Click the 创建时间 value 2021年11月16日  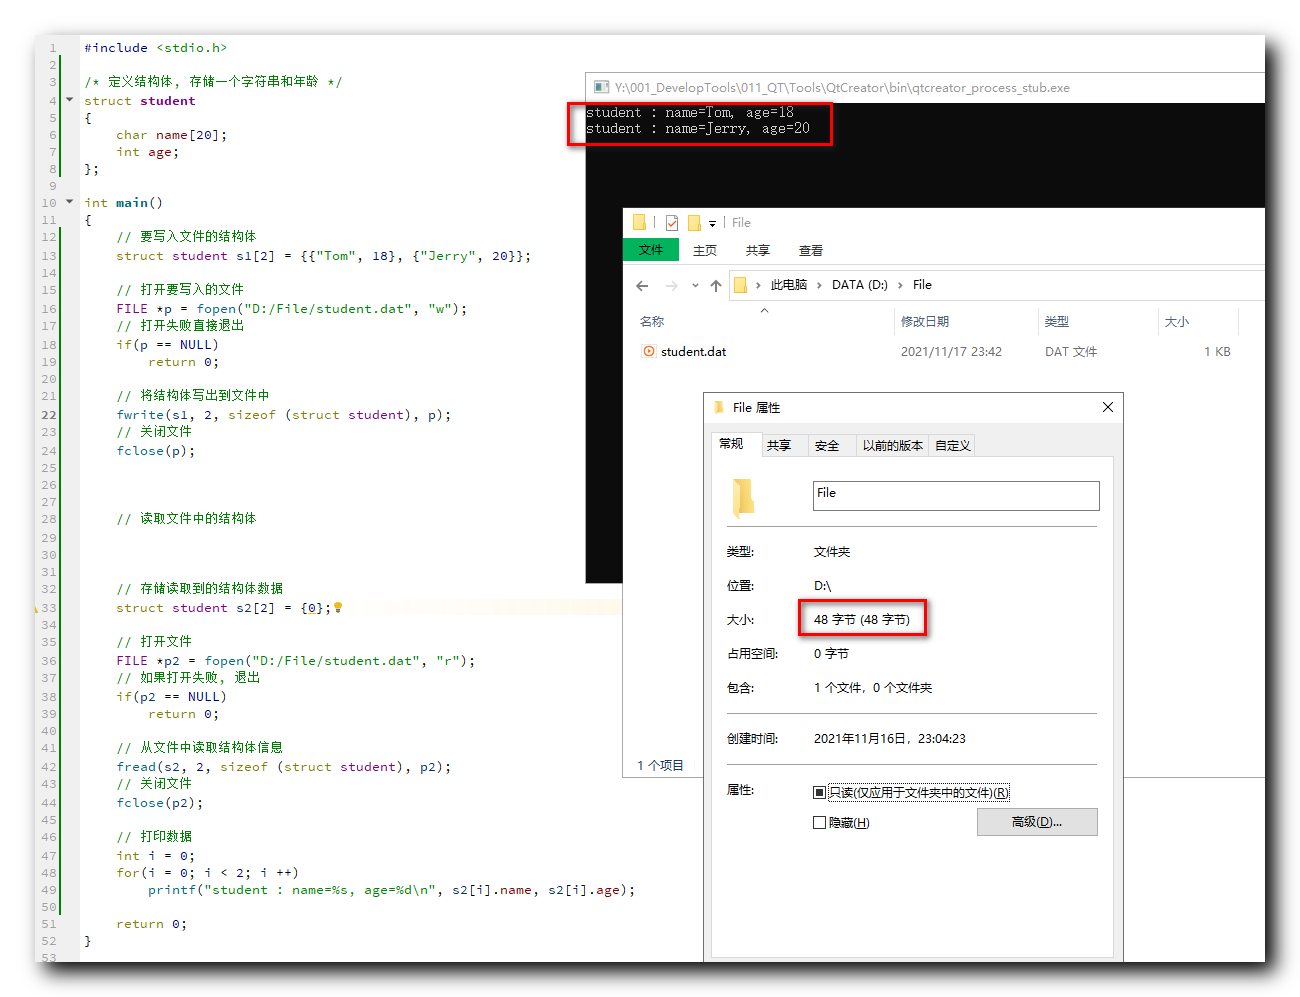click(x=890, y=739)
